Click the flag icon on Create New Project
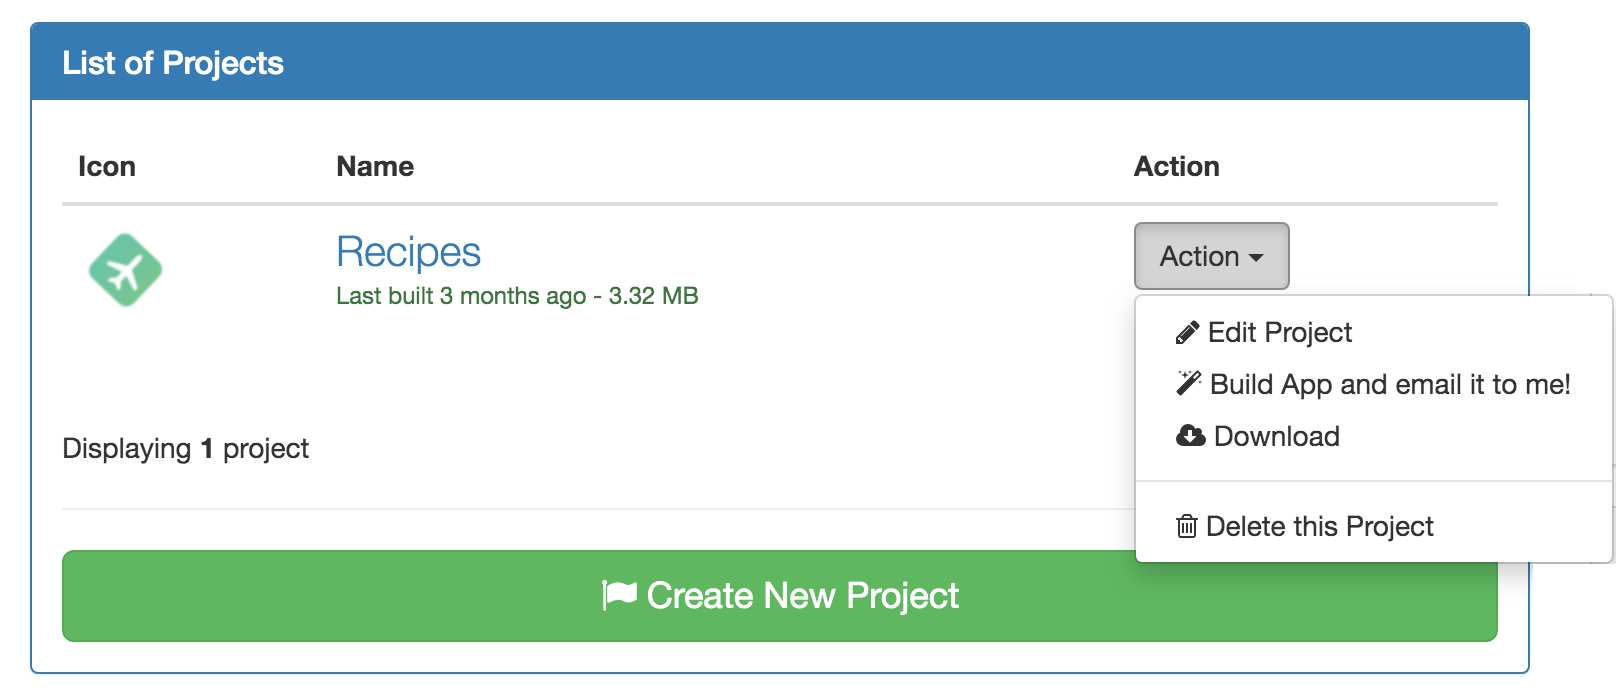Screen dimensions: 1616x700 point(620,595)
